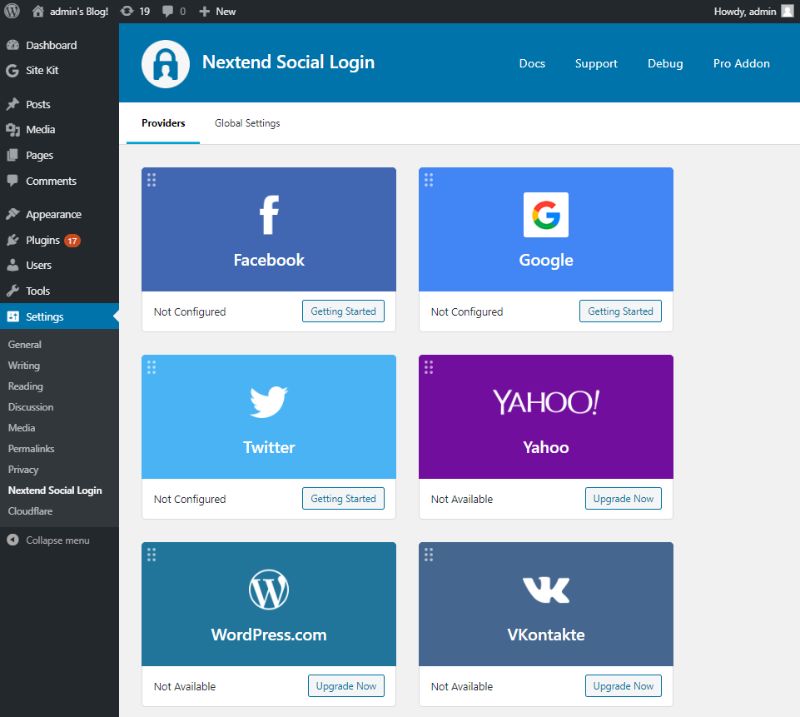Viewport: 800px width, 717px height.
Task: Open Reading settings submenu item
Action: pos(26,386)
